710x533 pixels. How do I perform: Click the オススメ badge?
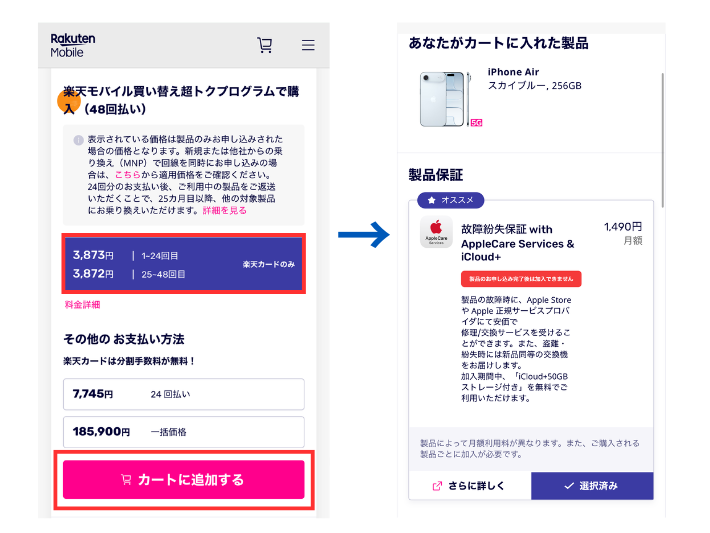tap(451, 200)
